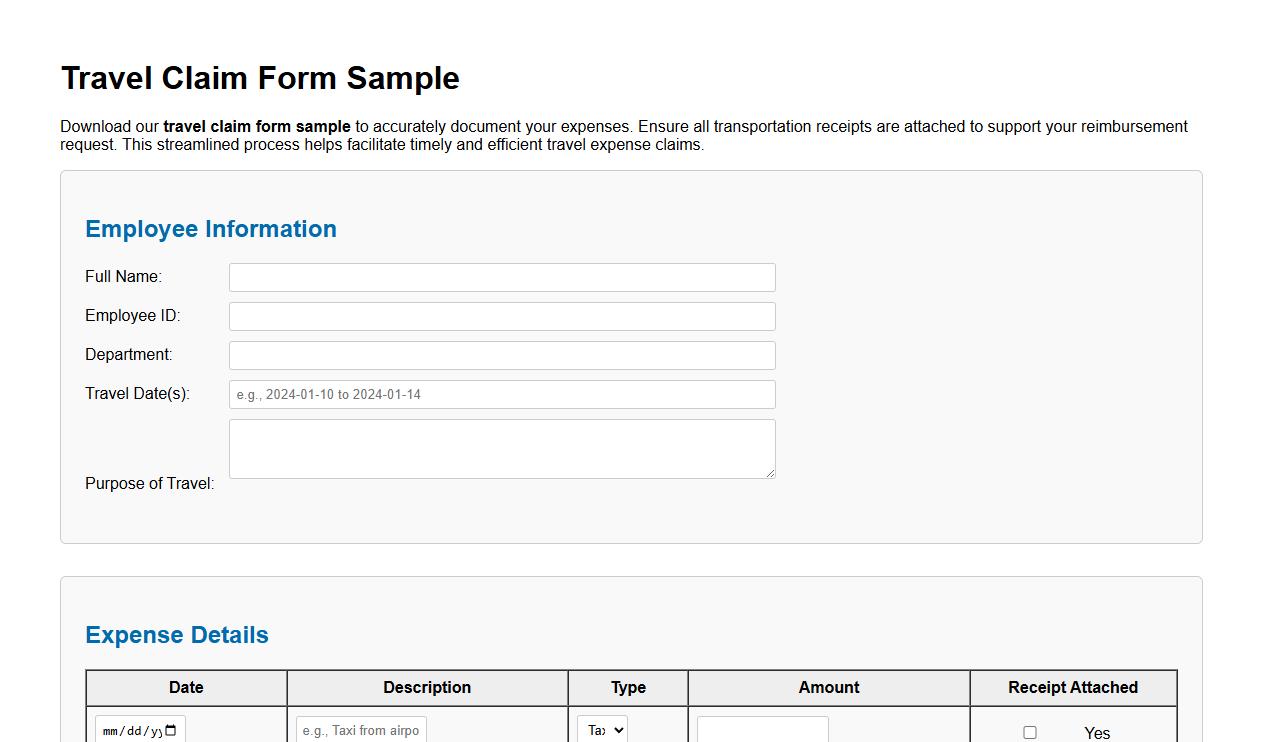Viewport: 1263px width, 742px height.
Task: Click the Receipt Attached column header
Action: click(1073, 687)
